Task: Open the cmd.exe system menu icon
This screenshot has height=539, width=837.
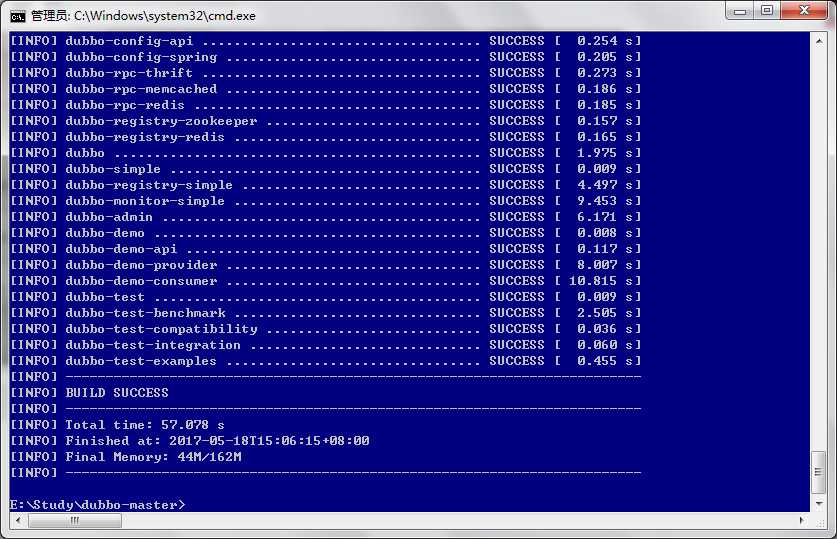Action: pyautogui.click(x=18, y=17)
